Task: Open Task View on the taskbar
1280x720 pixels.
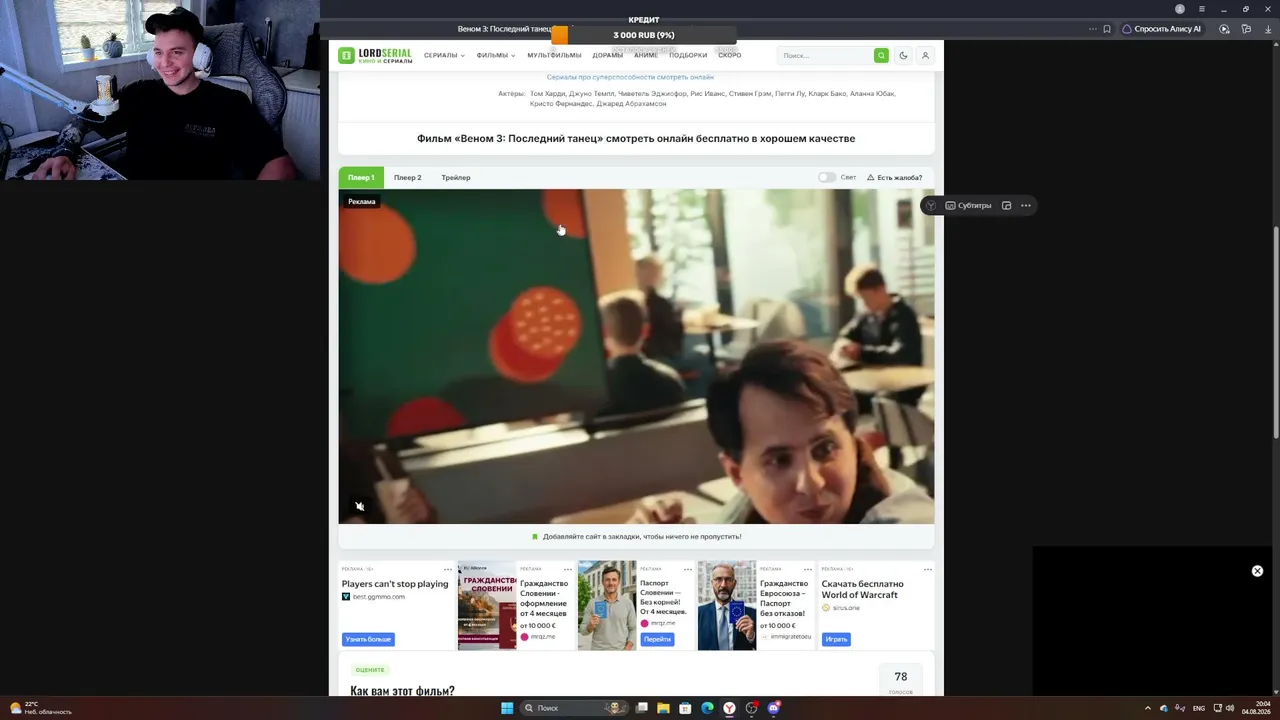Action: [x=642, y=708]
